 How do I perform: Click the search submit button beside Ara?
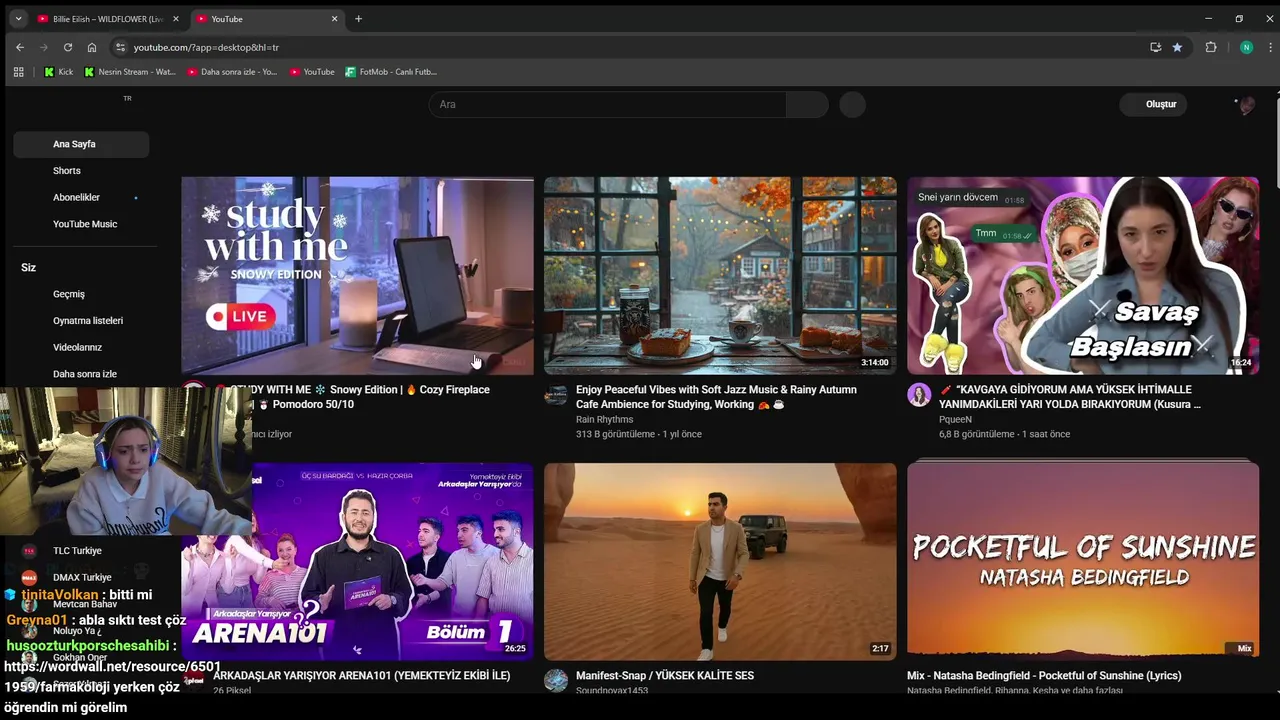pyautogui.click(x=807, y=104)
